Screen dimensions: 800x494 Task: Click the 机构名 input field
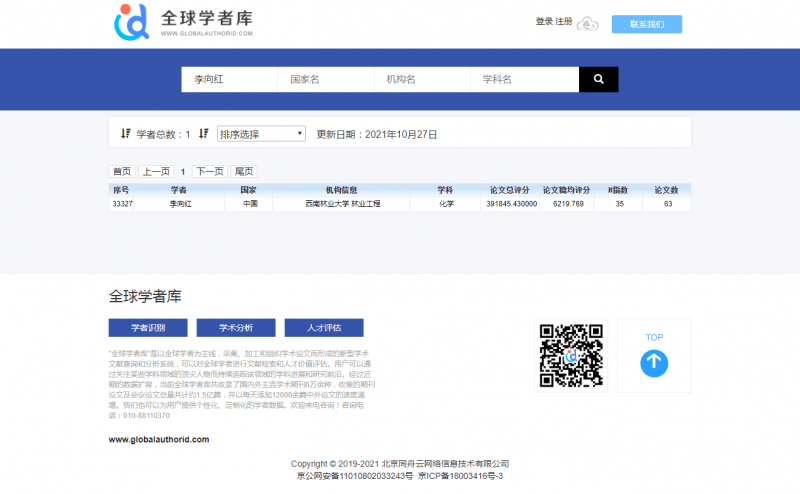point(421,79)
